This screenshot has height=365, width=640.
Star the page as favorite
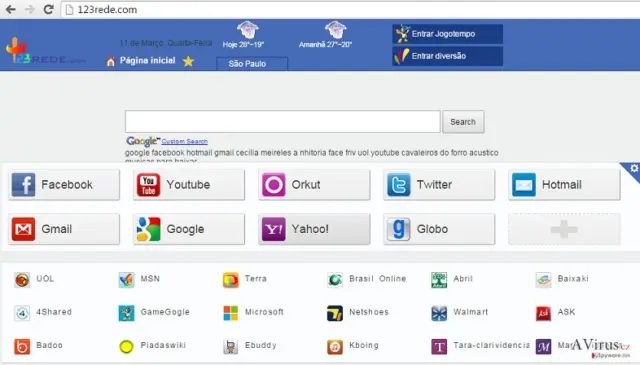(188, 61)
